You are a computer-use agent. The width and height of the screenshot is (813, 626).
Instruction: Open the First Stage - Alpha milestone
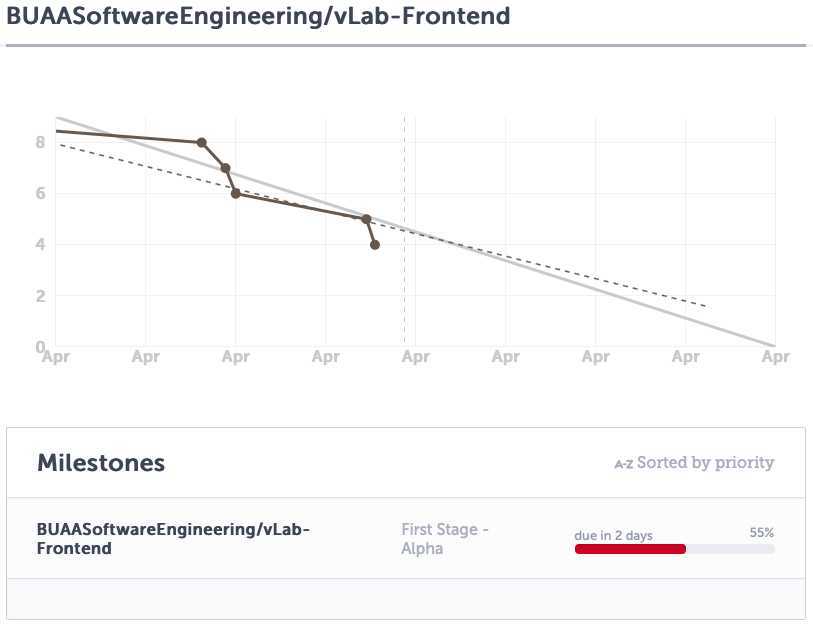[x=444, y=538]
